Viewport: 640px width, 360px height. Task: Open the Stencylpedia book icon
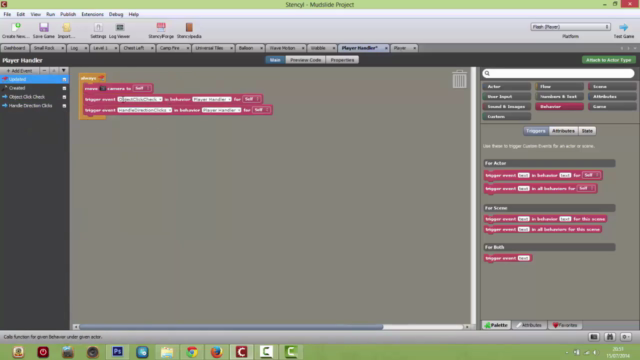point(189,28)
